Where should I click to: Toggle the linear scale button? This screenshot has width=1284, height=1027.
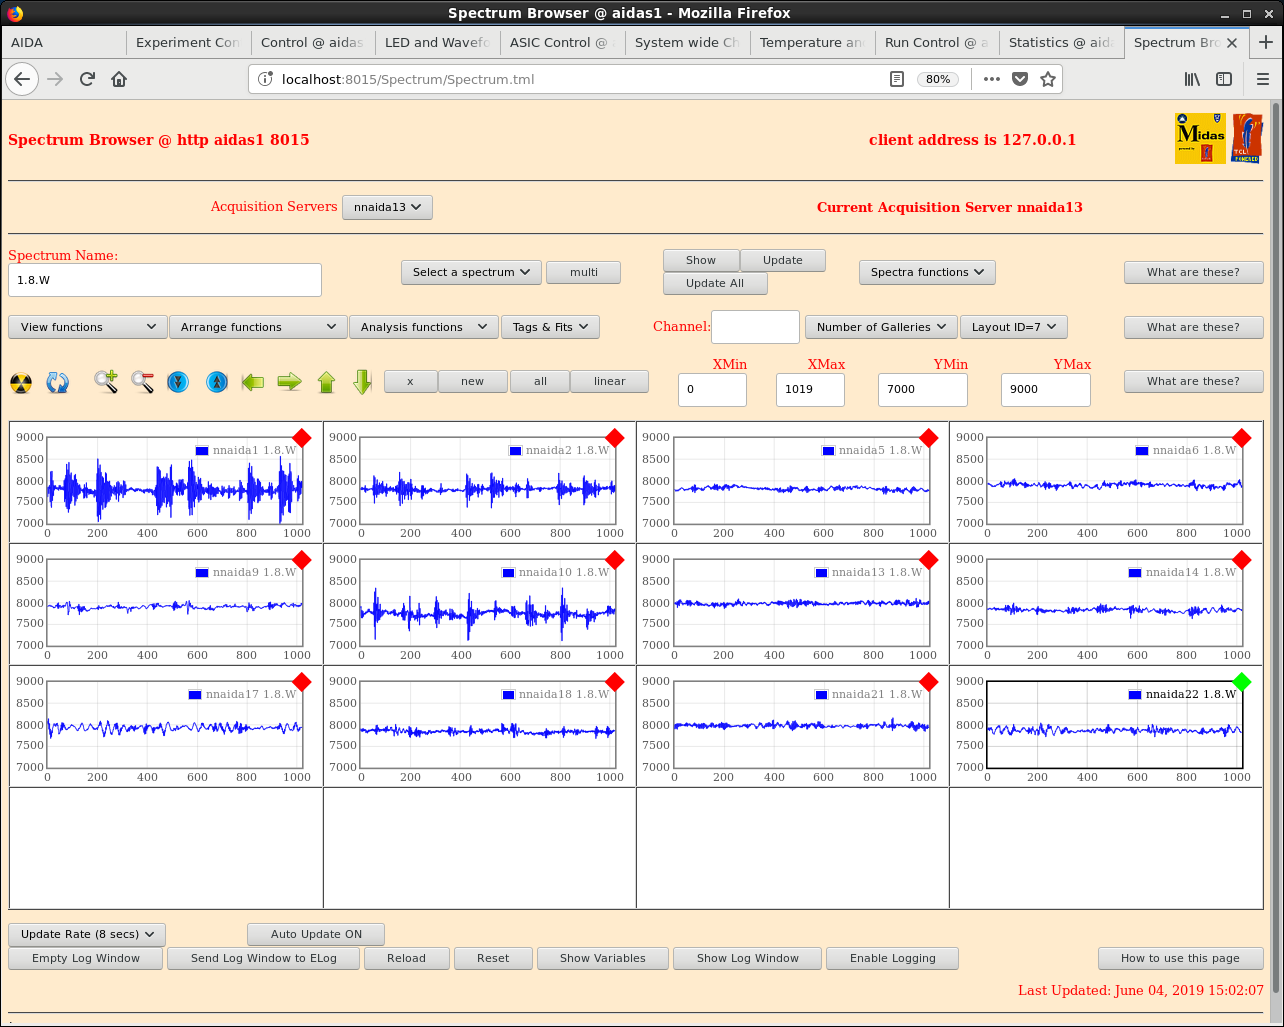tap(609, 381)
